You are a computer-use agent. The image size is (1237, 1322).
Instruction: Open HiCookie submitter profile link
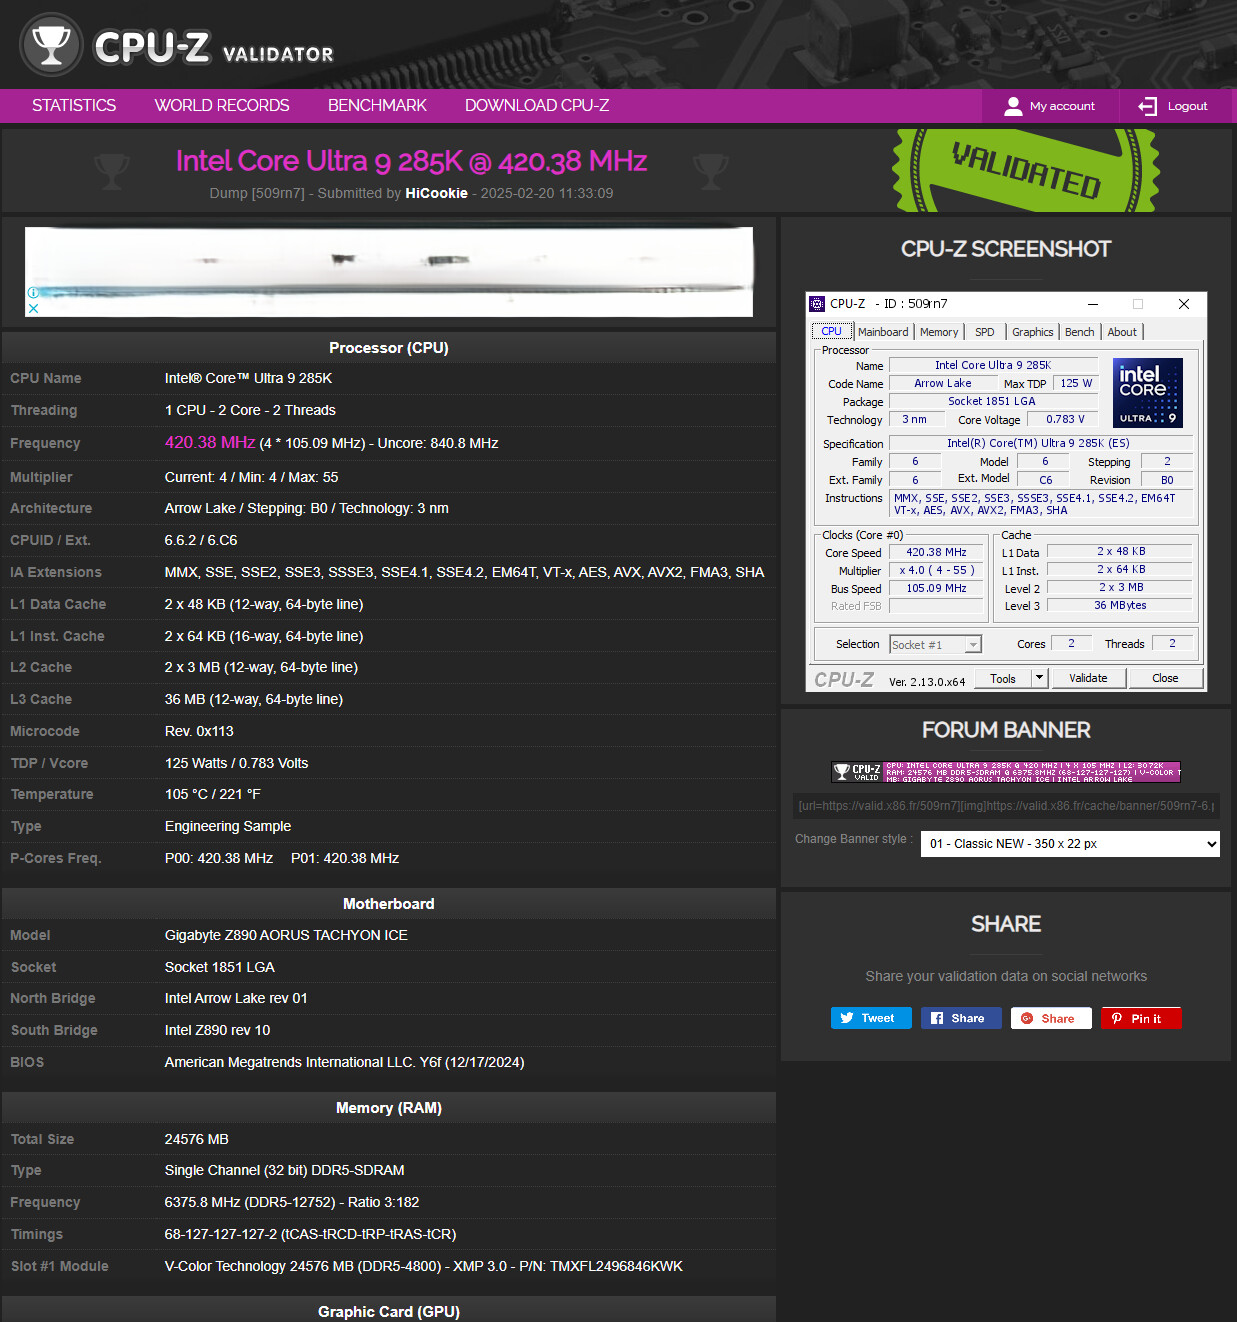pyautogui.click(x=436, y=193)
